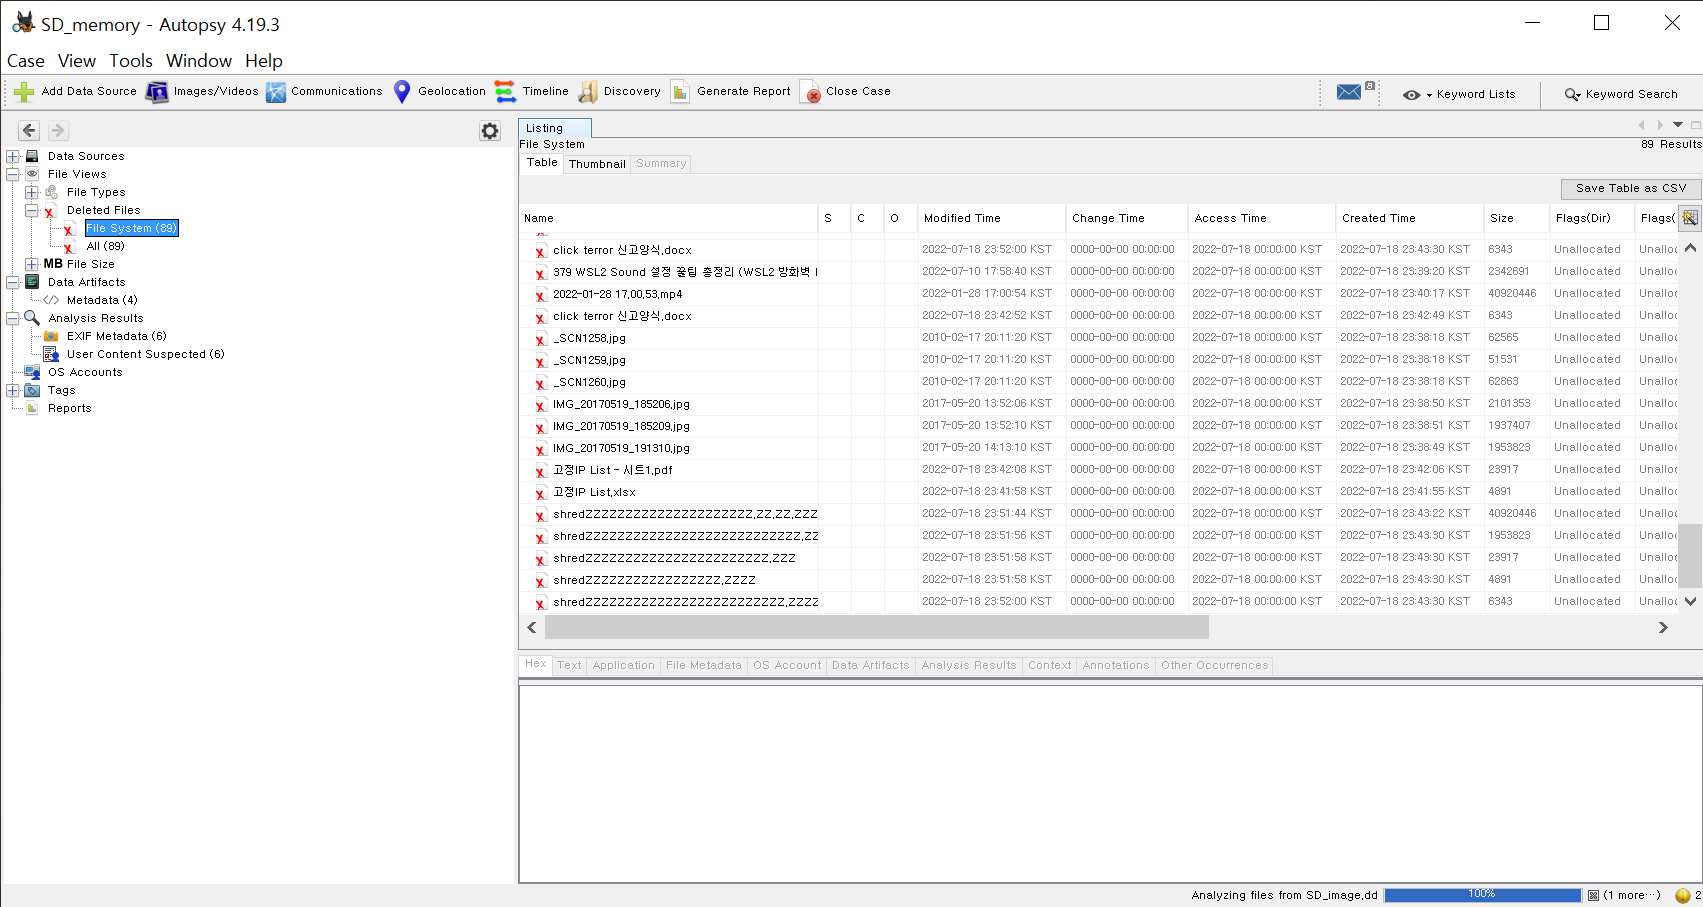
Task: Click the User Content Suspected icon
Action: click(x=51, y=354)
